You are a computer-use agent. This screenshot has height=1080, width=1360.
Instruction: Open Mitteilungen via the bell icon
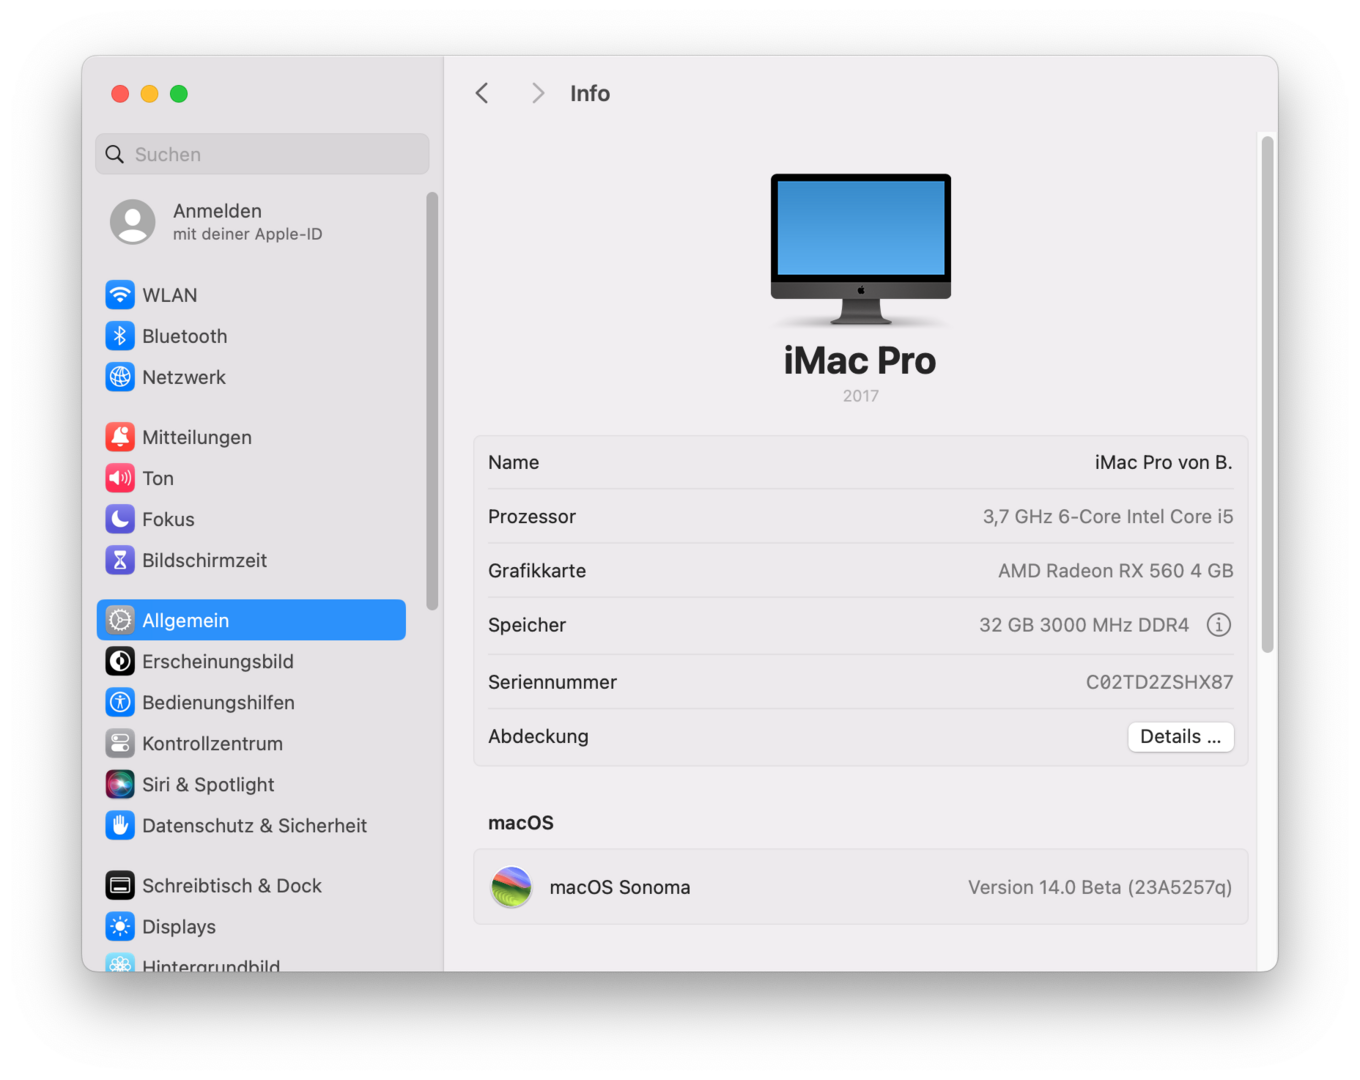click(120, 437)
